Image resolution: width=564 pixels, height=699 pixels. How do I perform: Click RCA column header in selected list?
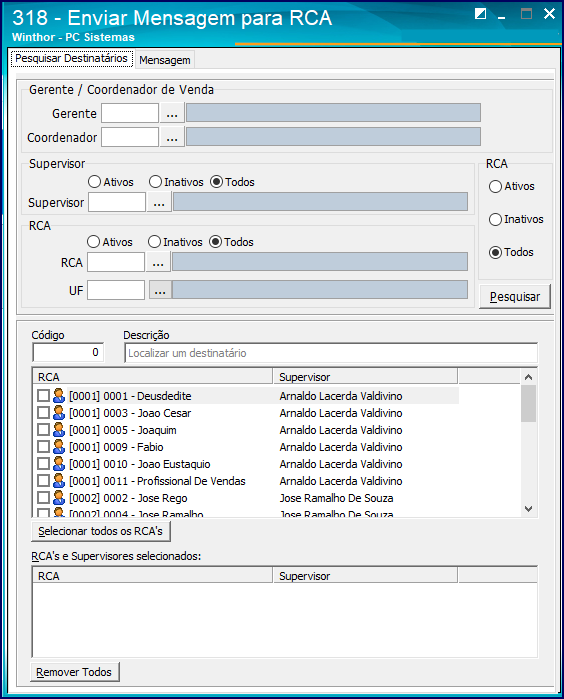152,576
